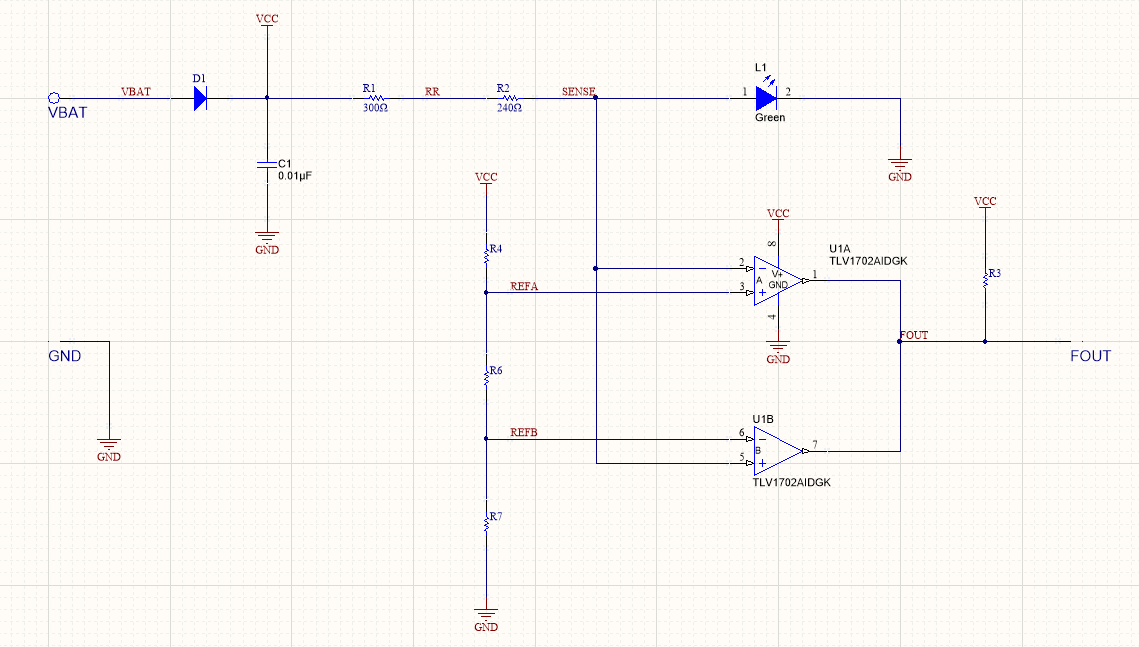Select the SENSE net label

tap(578, 91)
